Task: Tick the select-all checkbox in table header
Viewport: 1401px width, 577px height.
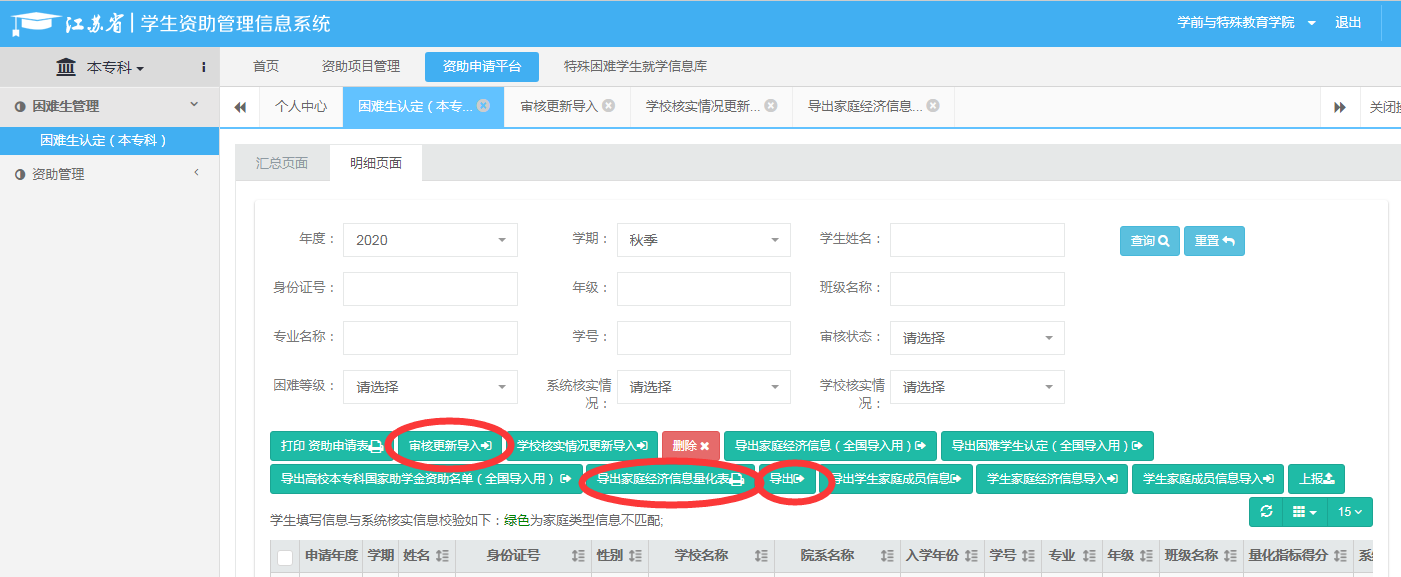Action: 286,557
